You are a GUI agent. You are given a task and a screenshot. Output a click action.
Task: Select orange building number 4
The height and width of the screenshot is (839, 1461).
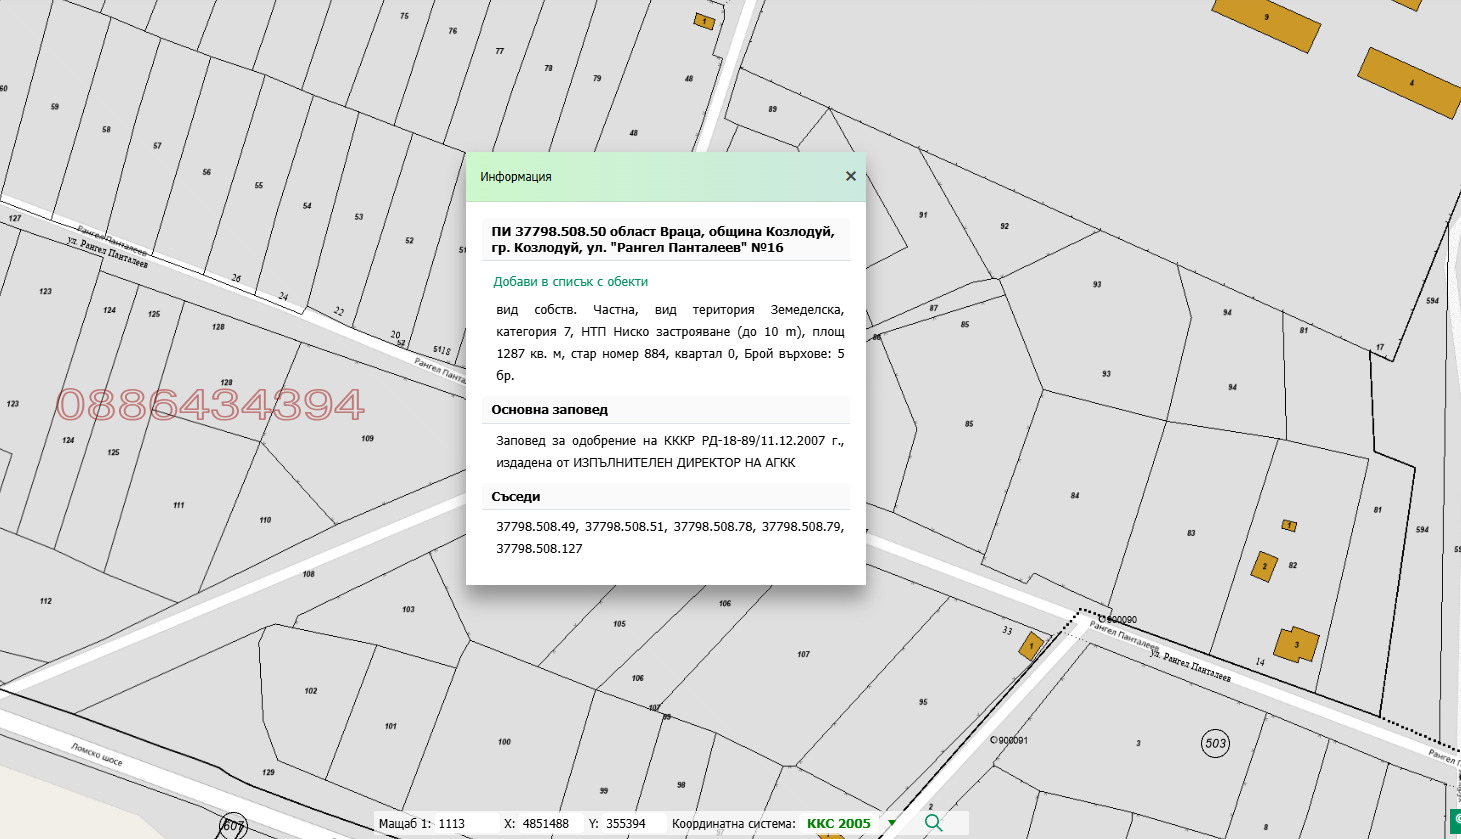(1409, 82)
